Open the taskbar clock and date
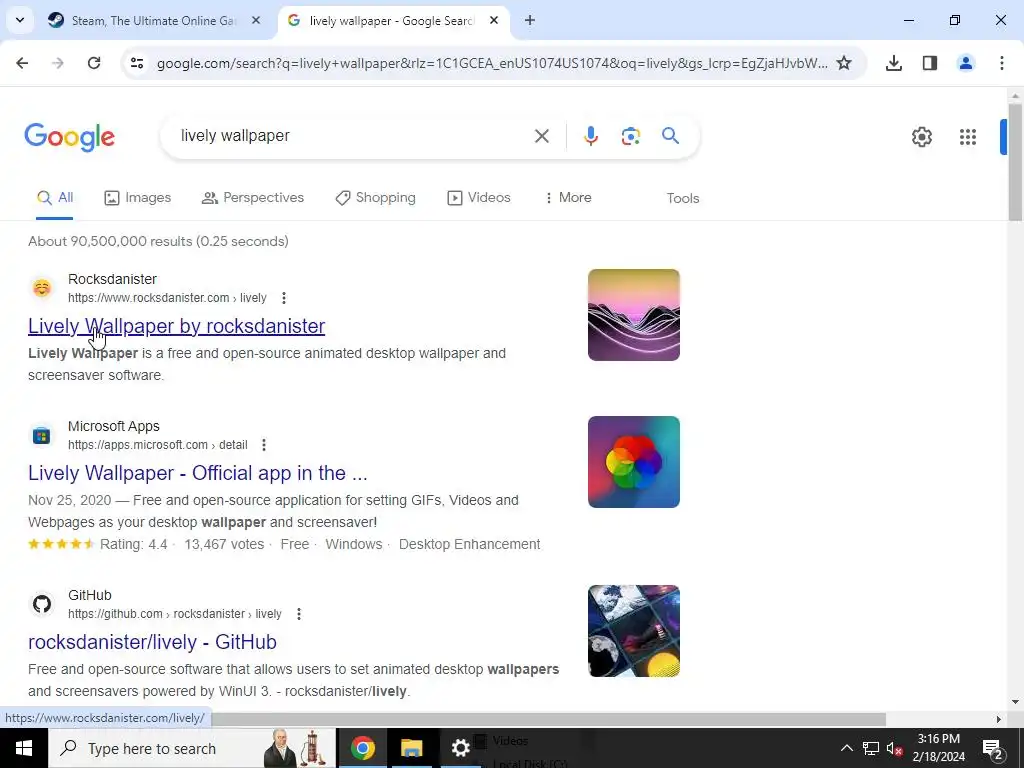Screen dimensions: 1024x768 938,748
